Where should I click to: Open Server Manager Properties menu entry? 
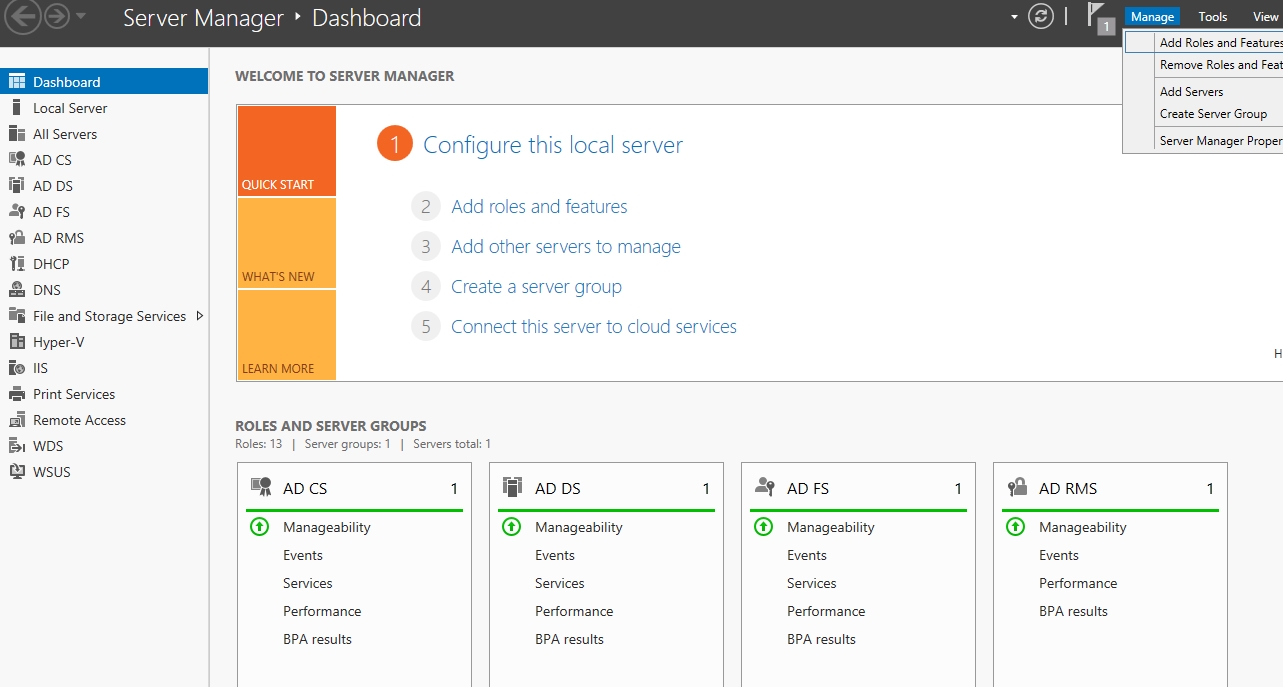point(1204,141)
